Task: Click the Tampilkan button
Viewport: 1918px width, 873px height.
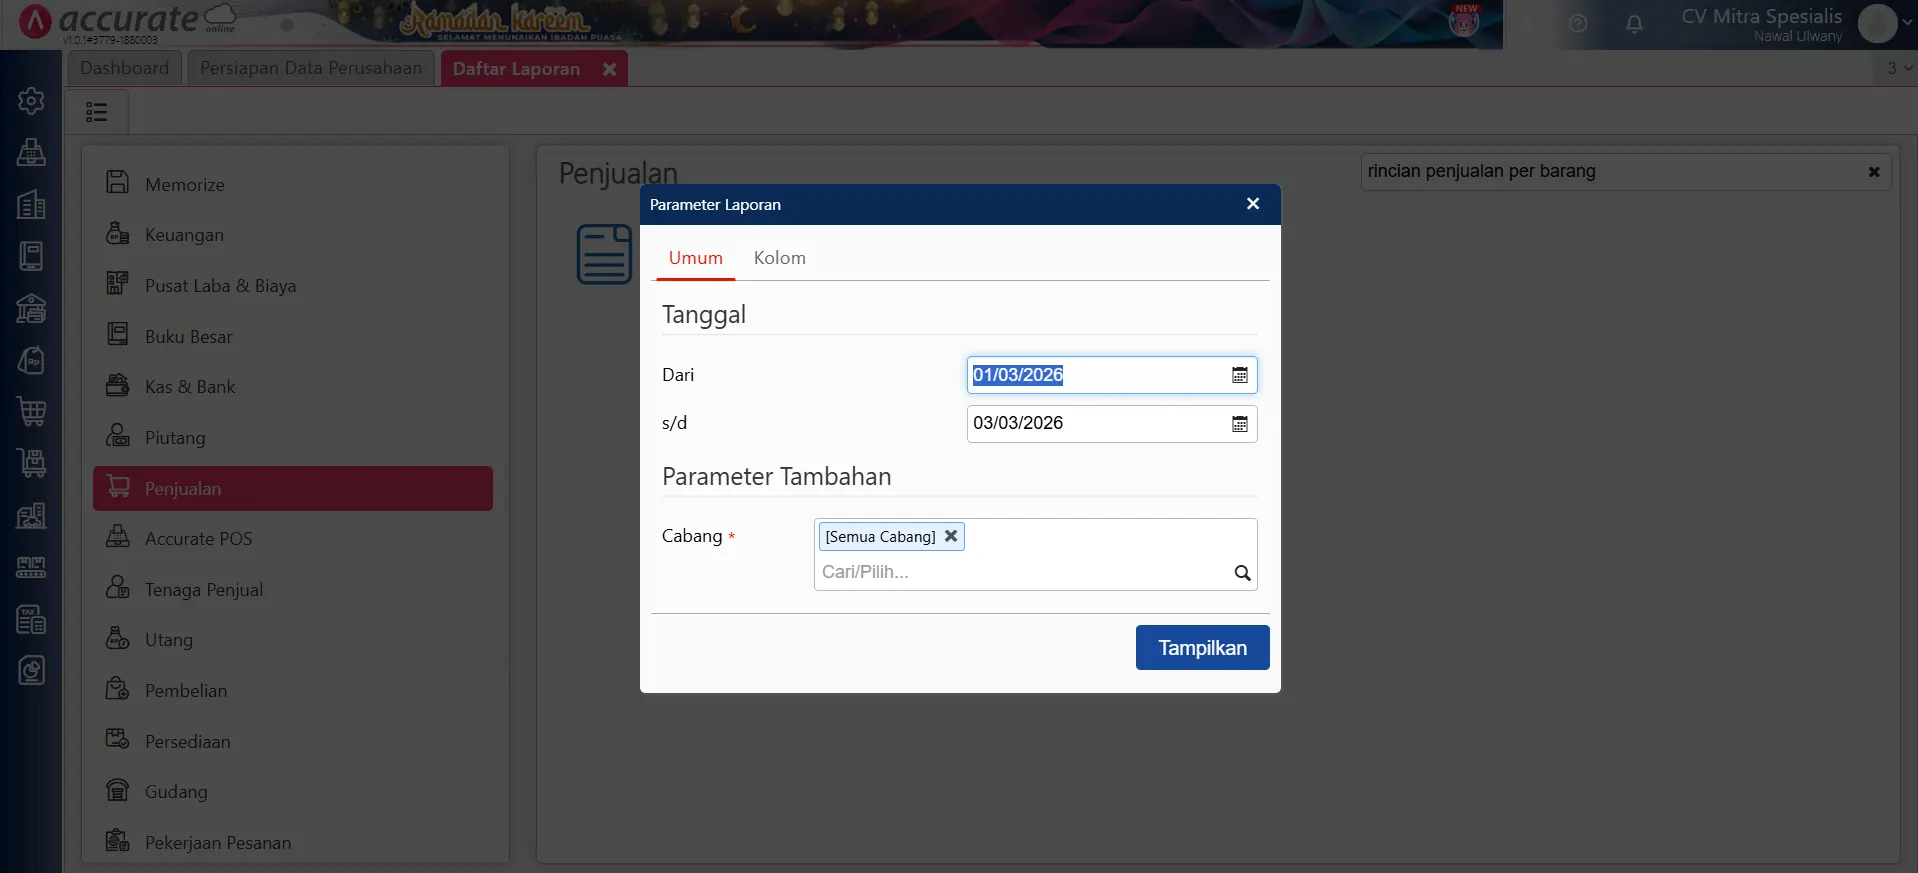Action: click(1202, 648)
